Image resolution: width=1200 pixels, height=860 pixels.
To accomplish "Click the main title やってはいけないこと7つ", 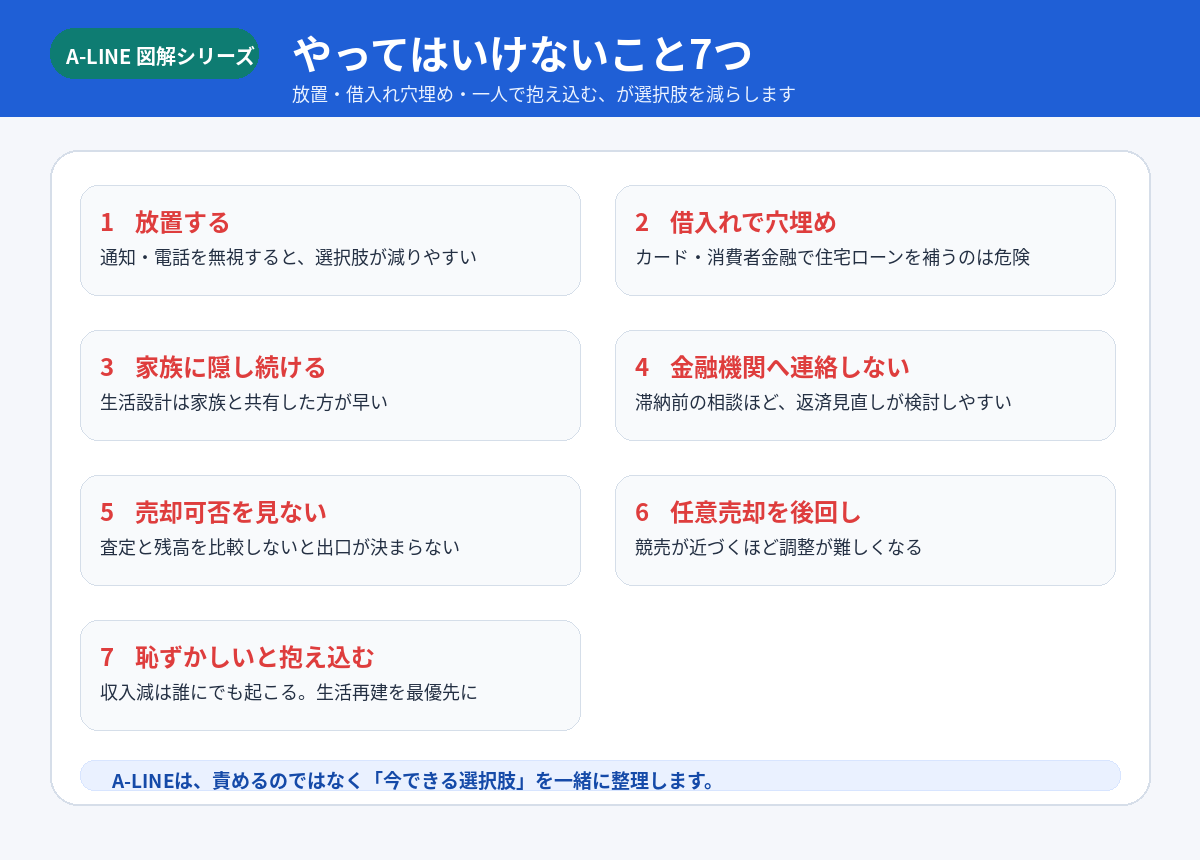I will pyautogui.click(x=522, y=52).
